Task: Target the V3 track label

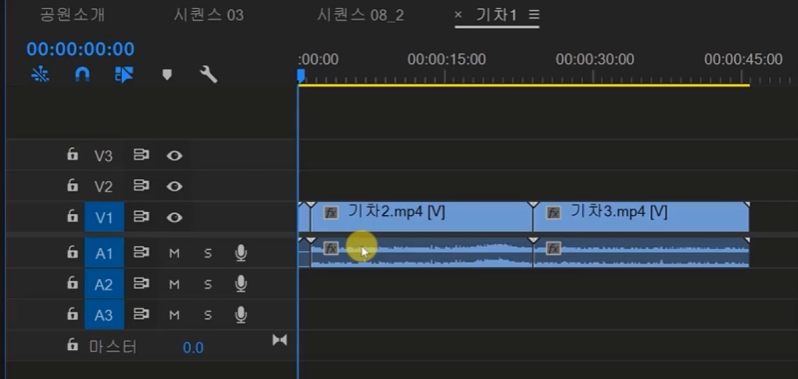Action: coord(103,156)
